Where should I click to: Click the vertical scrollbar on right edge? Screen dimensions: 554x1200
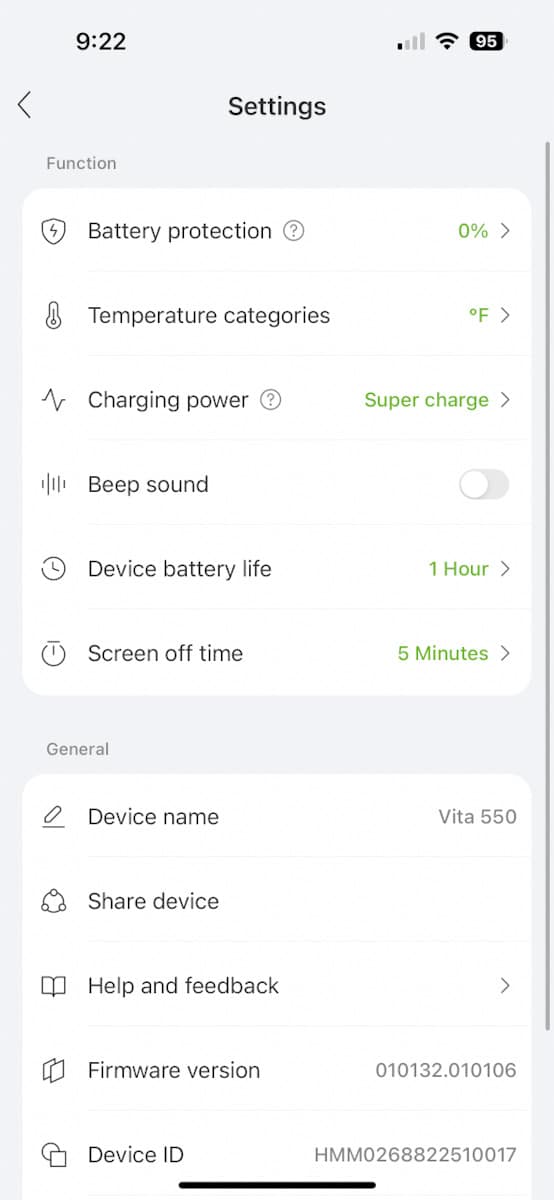pyautogui.click(x=547, y=585)
